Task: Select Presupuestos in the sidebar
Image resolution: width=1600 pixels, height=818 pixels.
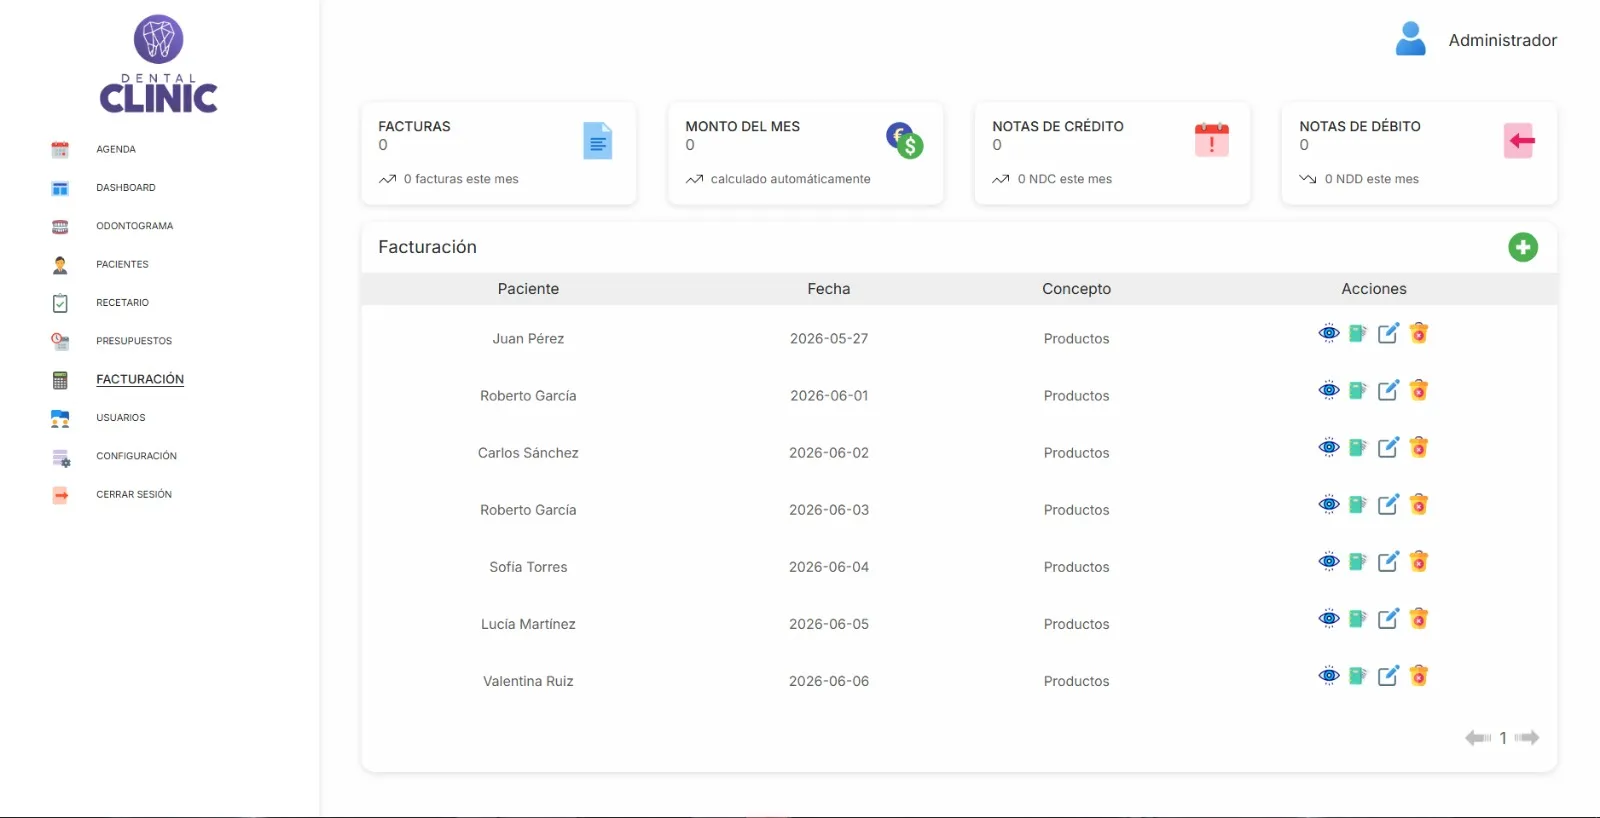Action: pos(134,341)
